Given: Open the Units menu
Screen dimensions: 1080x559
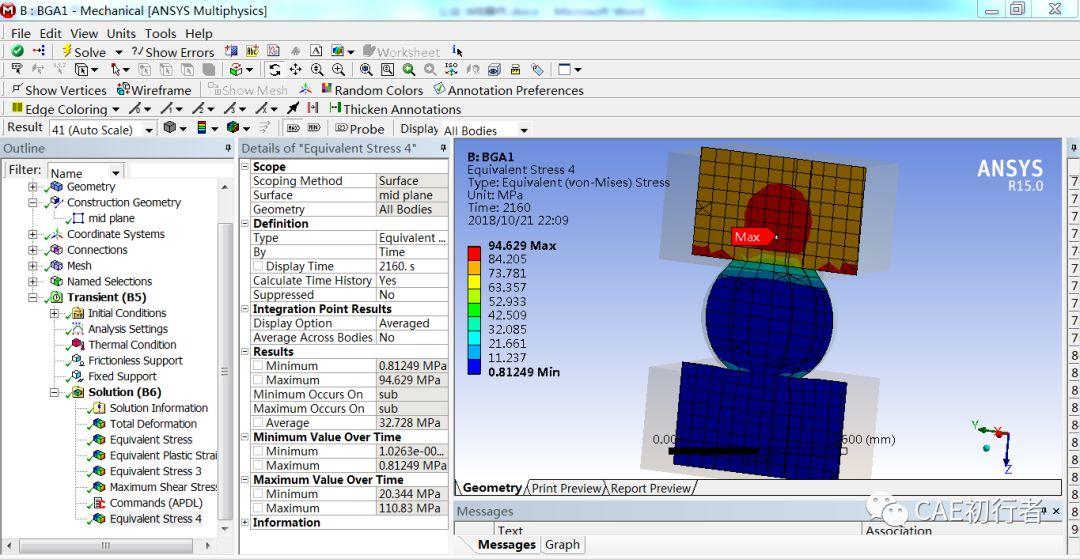Looking at the screenshot, I should click(121, 33).
